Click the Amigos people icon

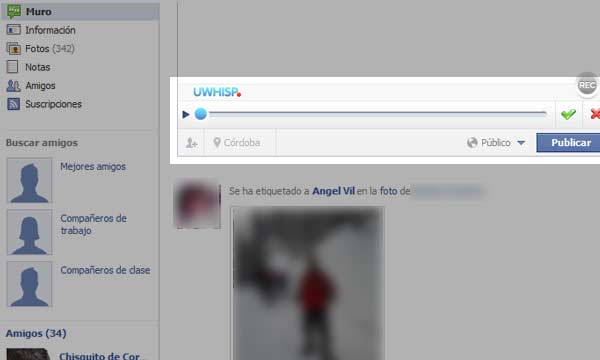point(13,86)
